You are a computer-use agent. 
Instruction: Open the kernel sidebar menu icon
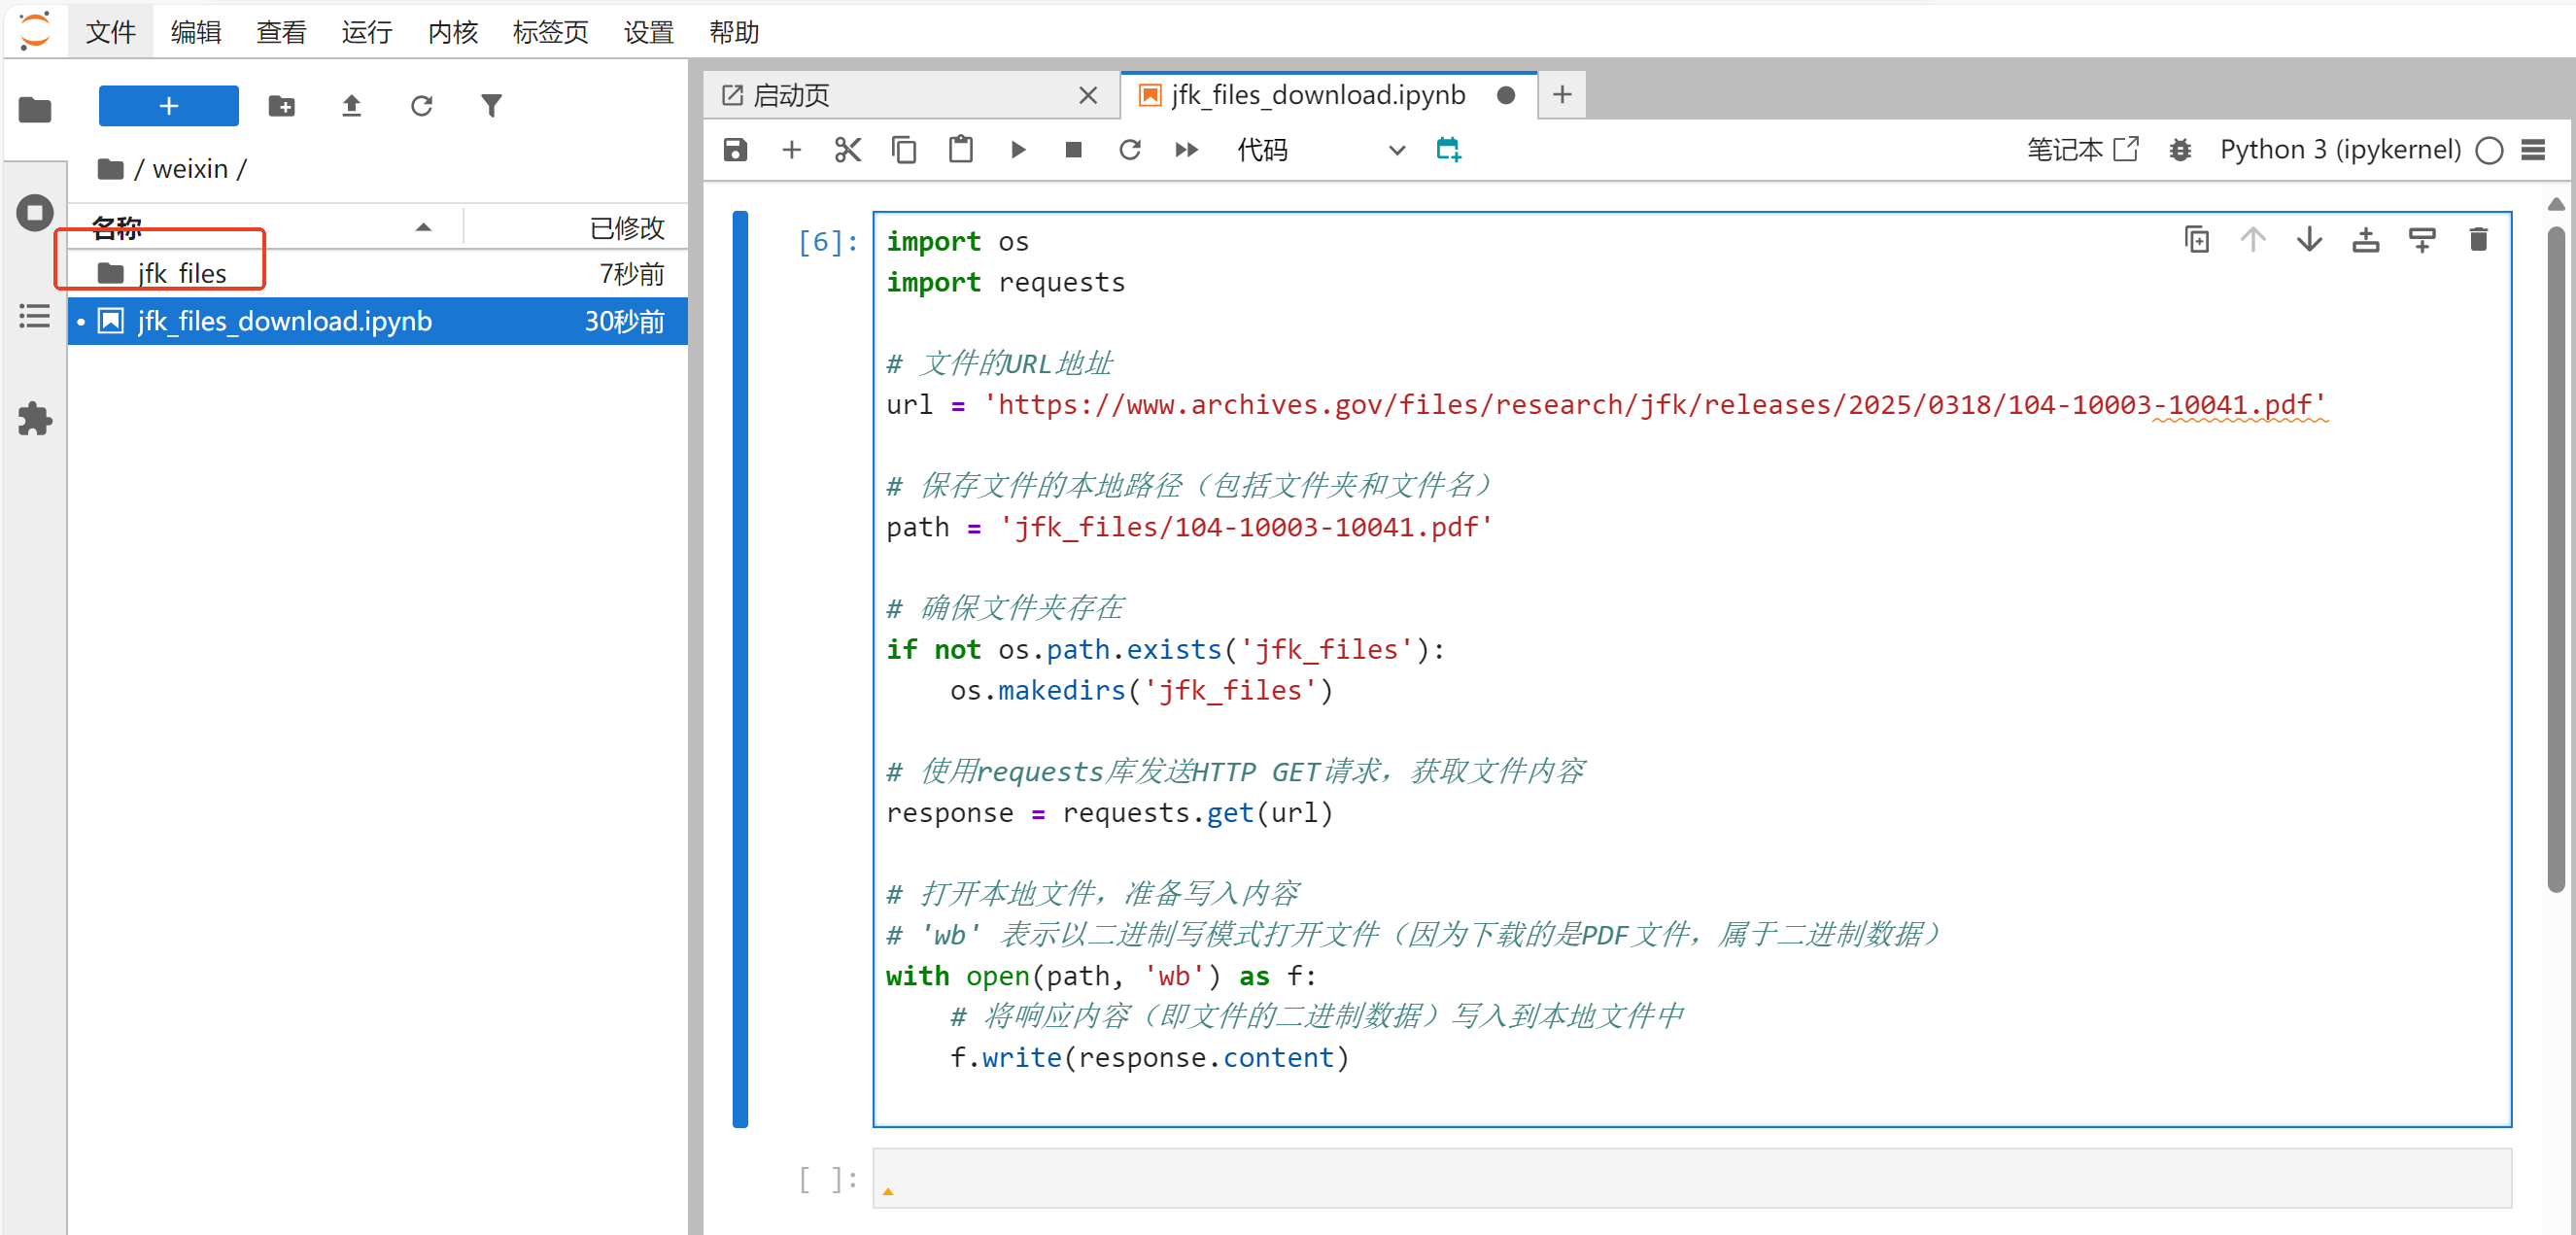click(2532, 150)
